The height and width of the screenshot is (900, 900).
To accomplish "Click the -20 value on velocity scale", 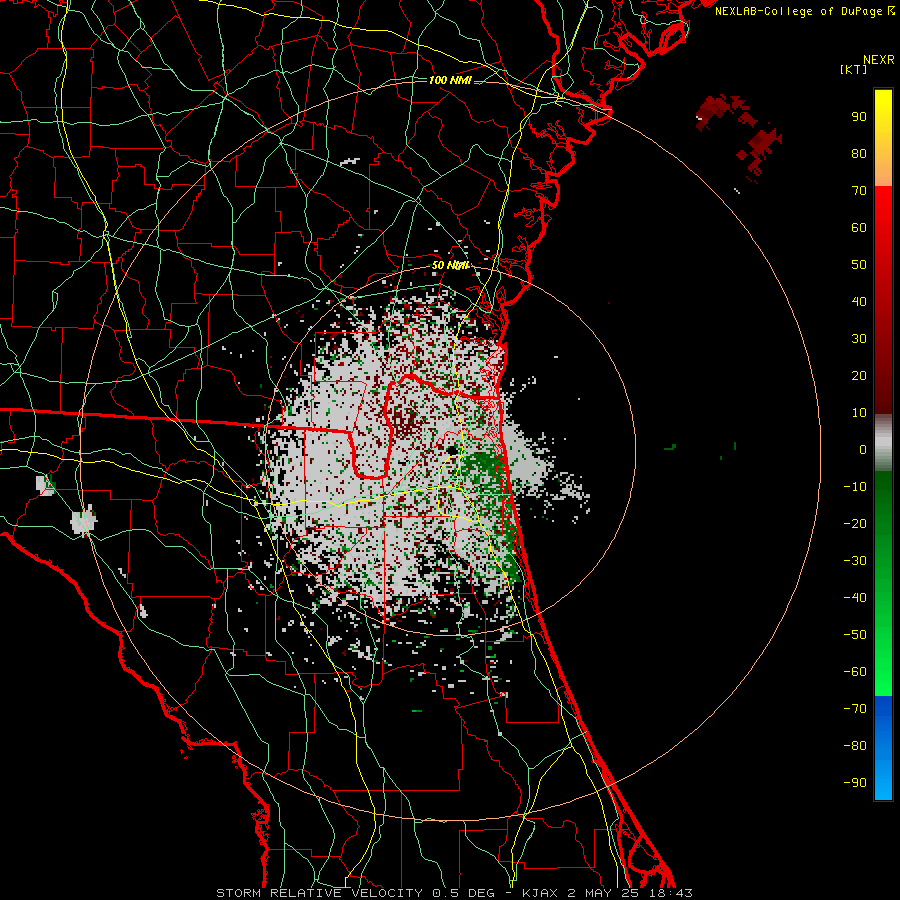I will click(855, 523).
